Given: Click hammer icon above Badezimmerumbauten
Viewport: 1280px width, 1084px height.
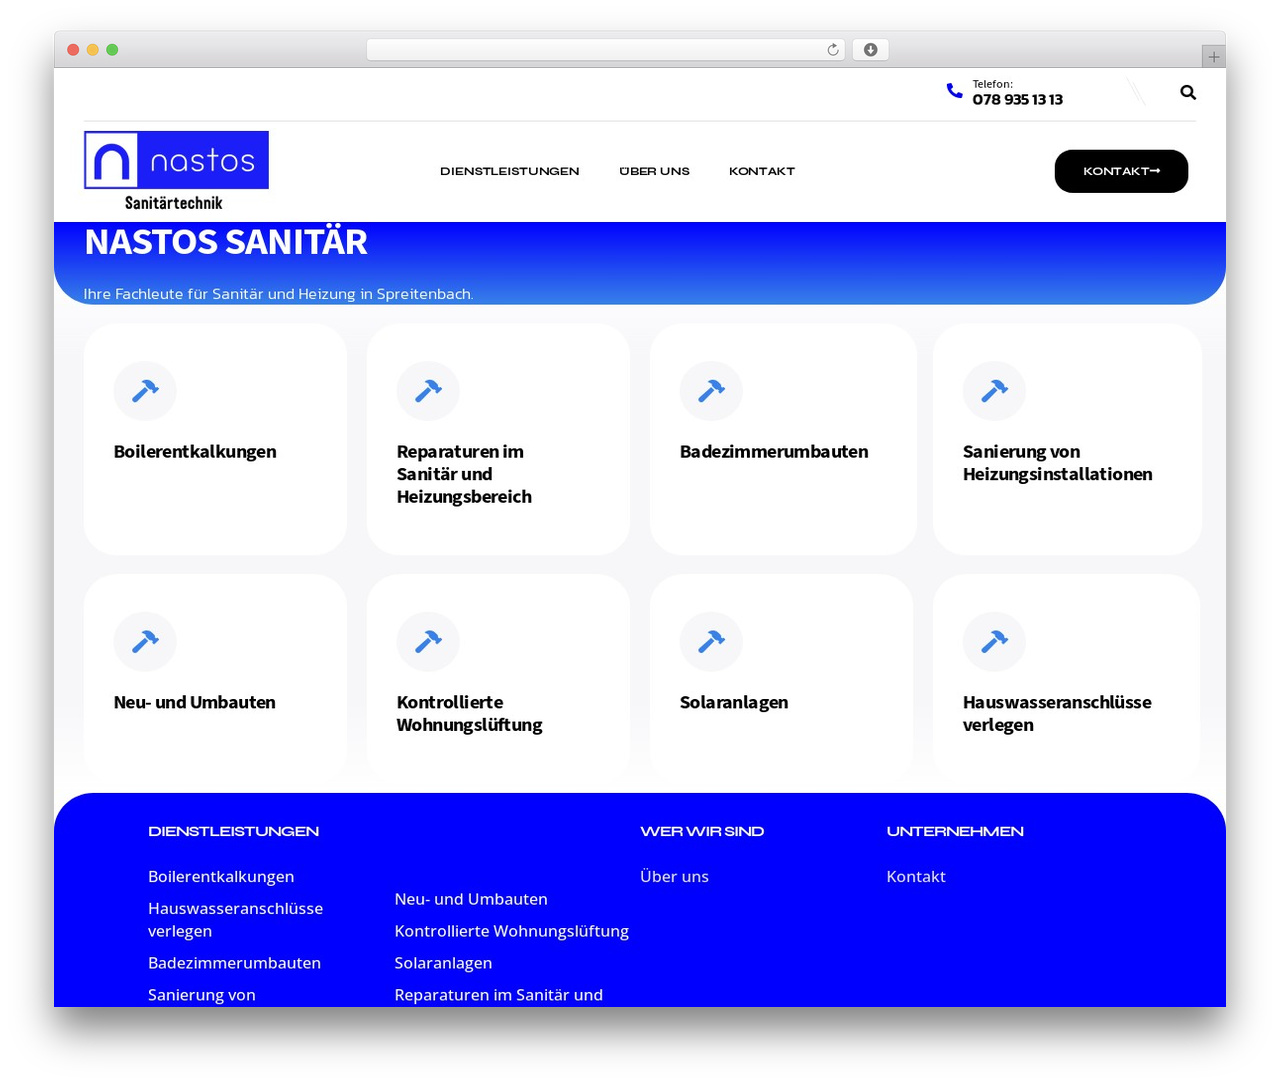Looking at the screenshot, I should click(711, 390).
